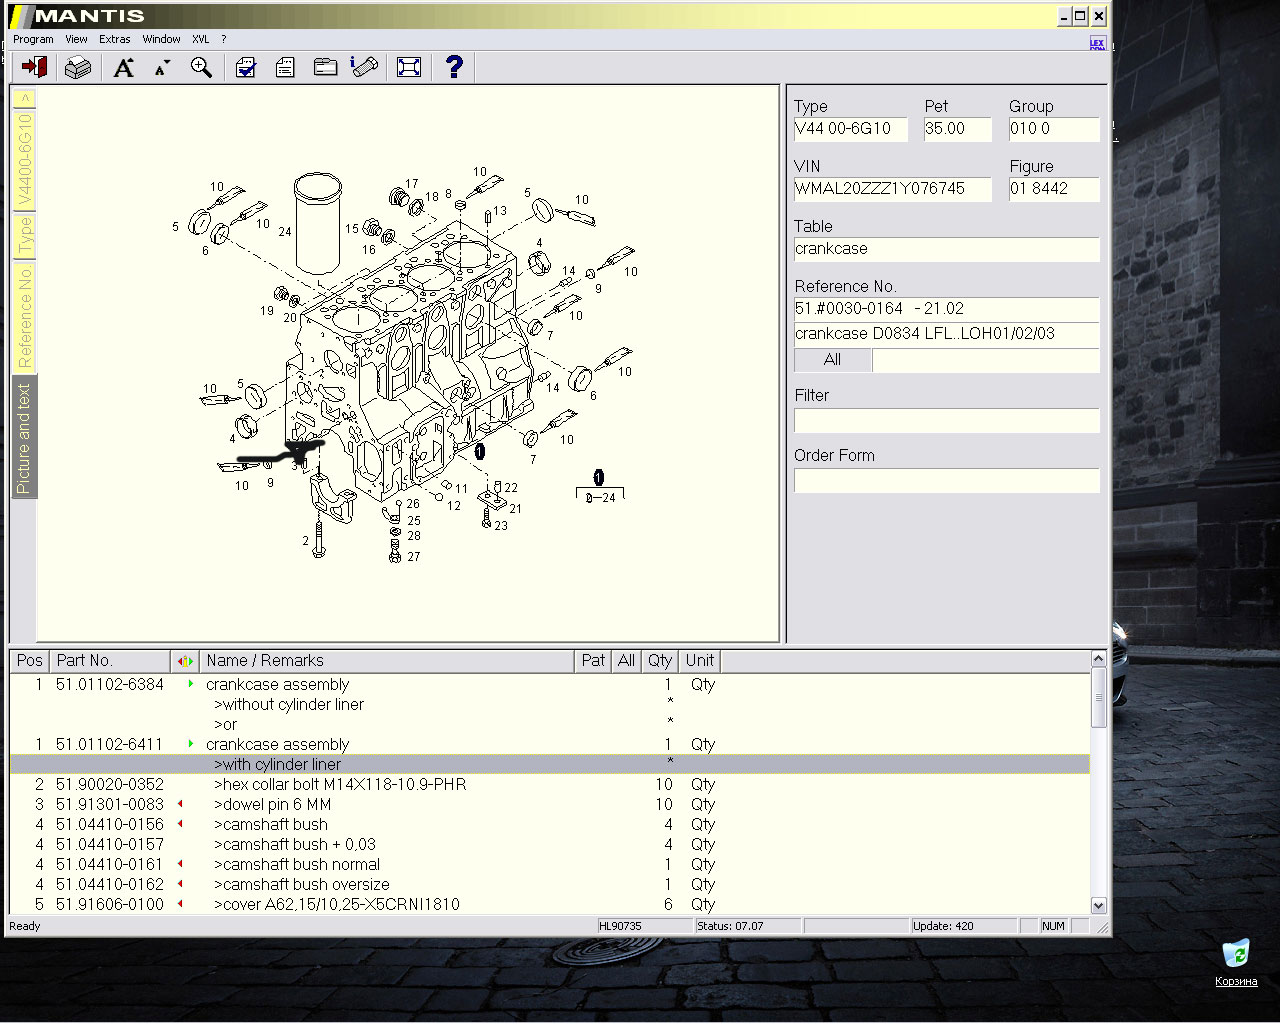This screenshot has width=1280, height=1024.
Task: Click the LEX logo icon in the menu bar
Action: click(x=1097, y=41)
